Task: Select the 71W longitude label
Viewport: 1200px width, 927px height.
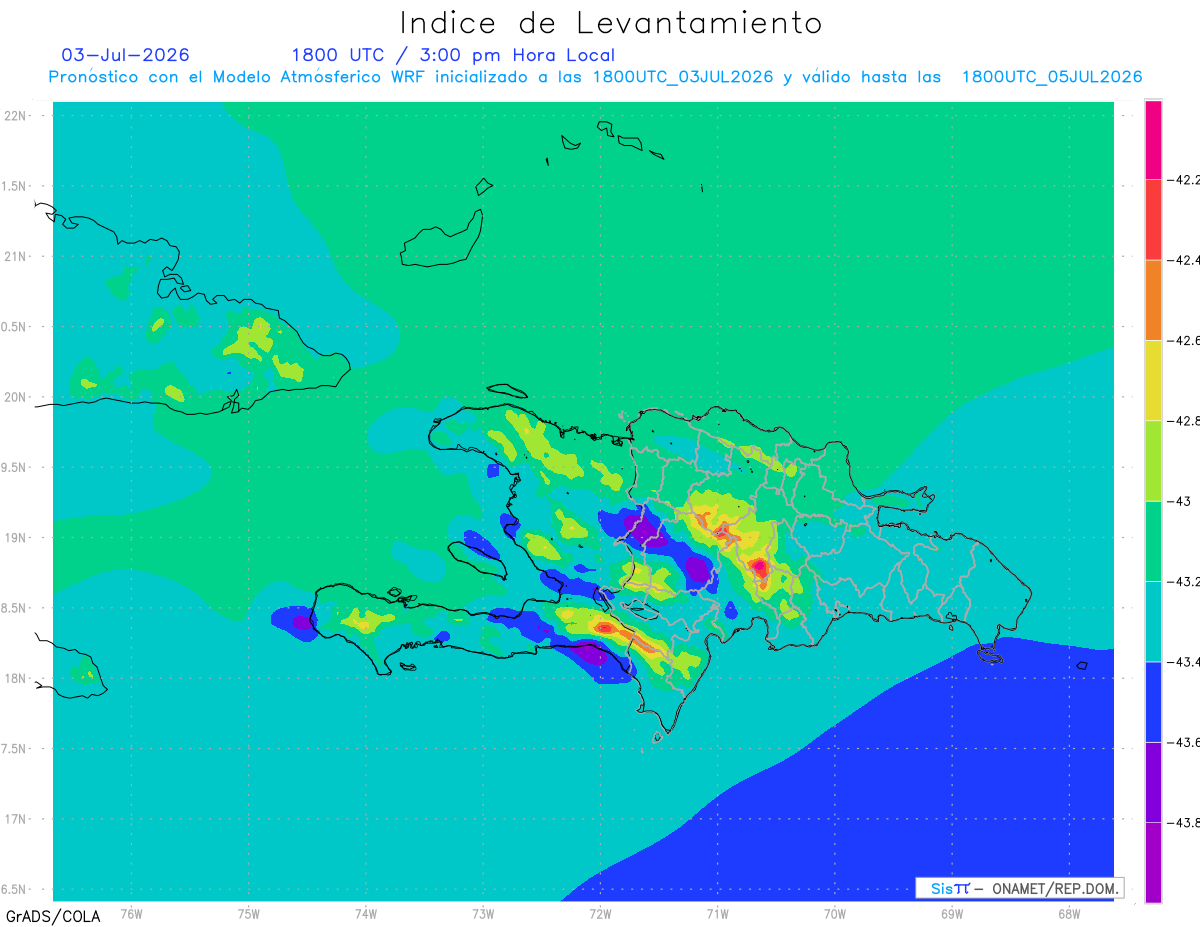Action: [x=717, y=914]
